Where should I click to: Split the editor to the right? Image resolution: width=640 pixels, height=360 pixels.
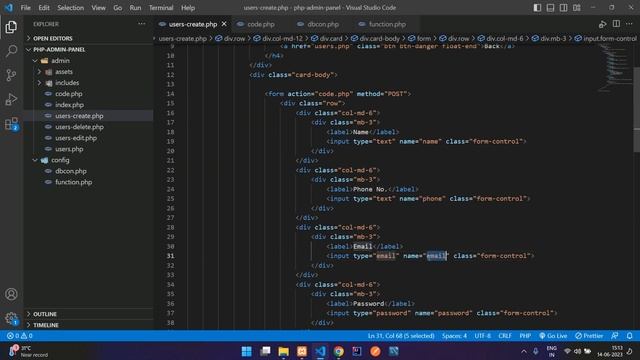pos(616,24)
